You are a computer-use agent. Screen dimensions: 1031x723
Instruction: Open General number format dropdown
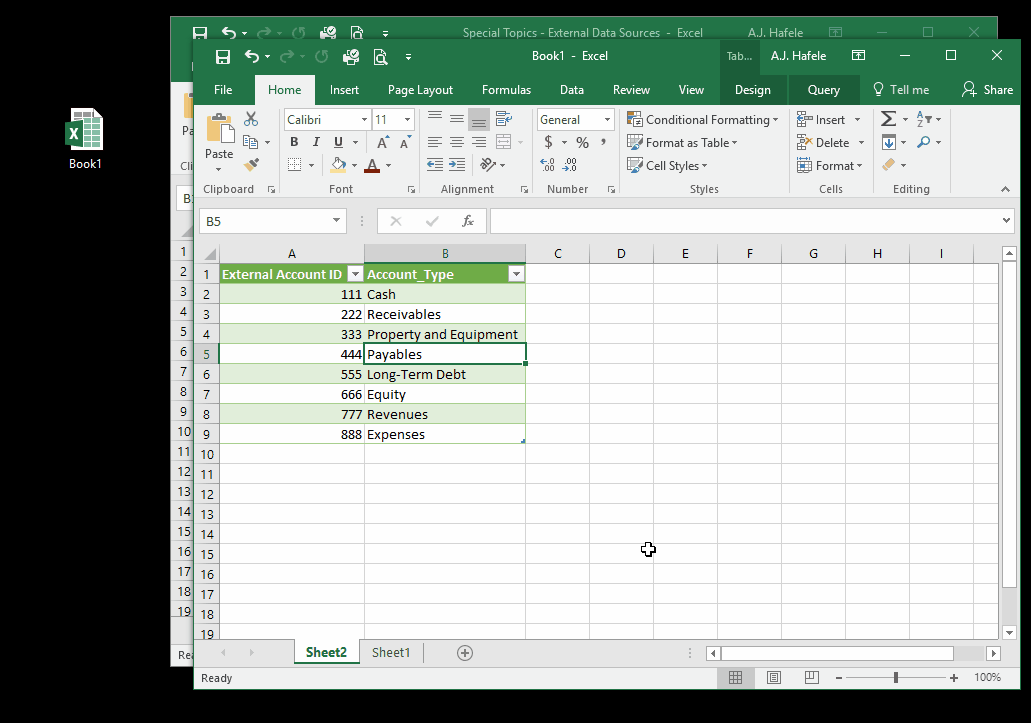coord(607,120)
